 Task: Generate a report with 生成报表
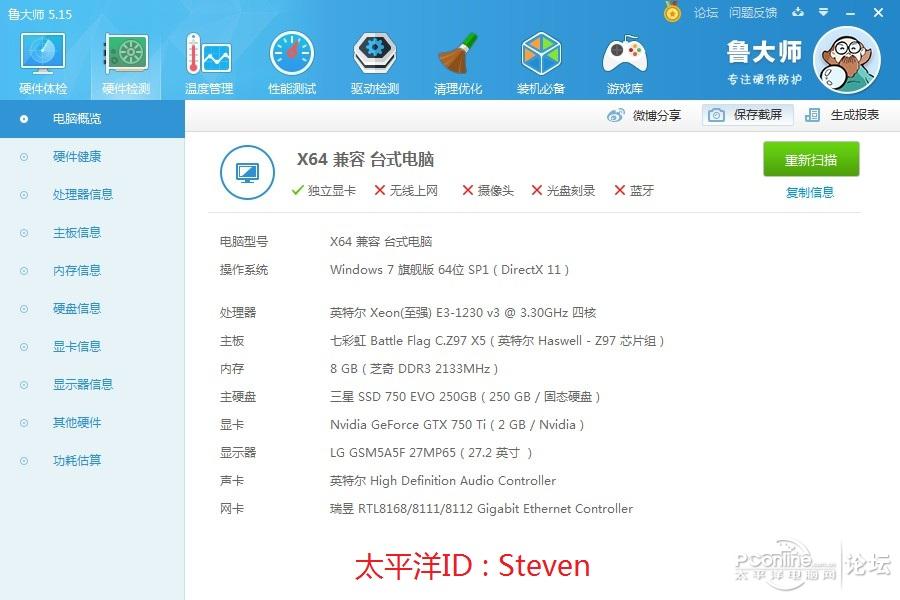(842, 115)
